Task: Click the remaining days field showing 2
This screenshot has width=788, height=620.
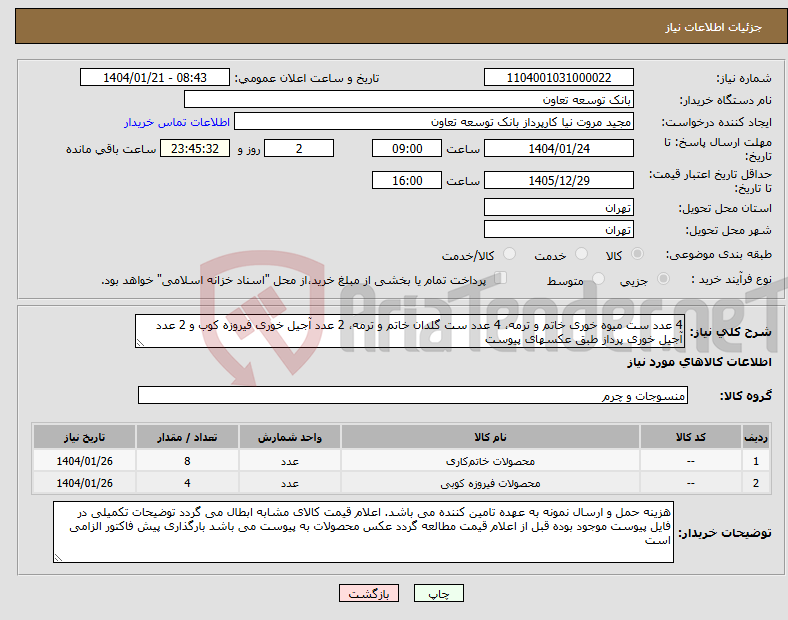Action: coord(299,148)
